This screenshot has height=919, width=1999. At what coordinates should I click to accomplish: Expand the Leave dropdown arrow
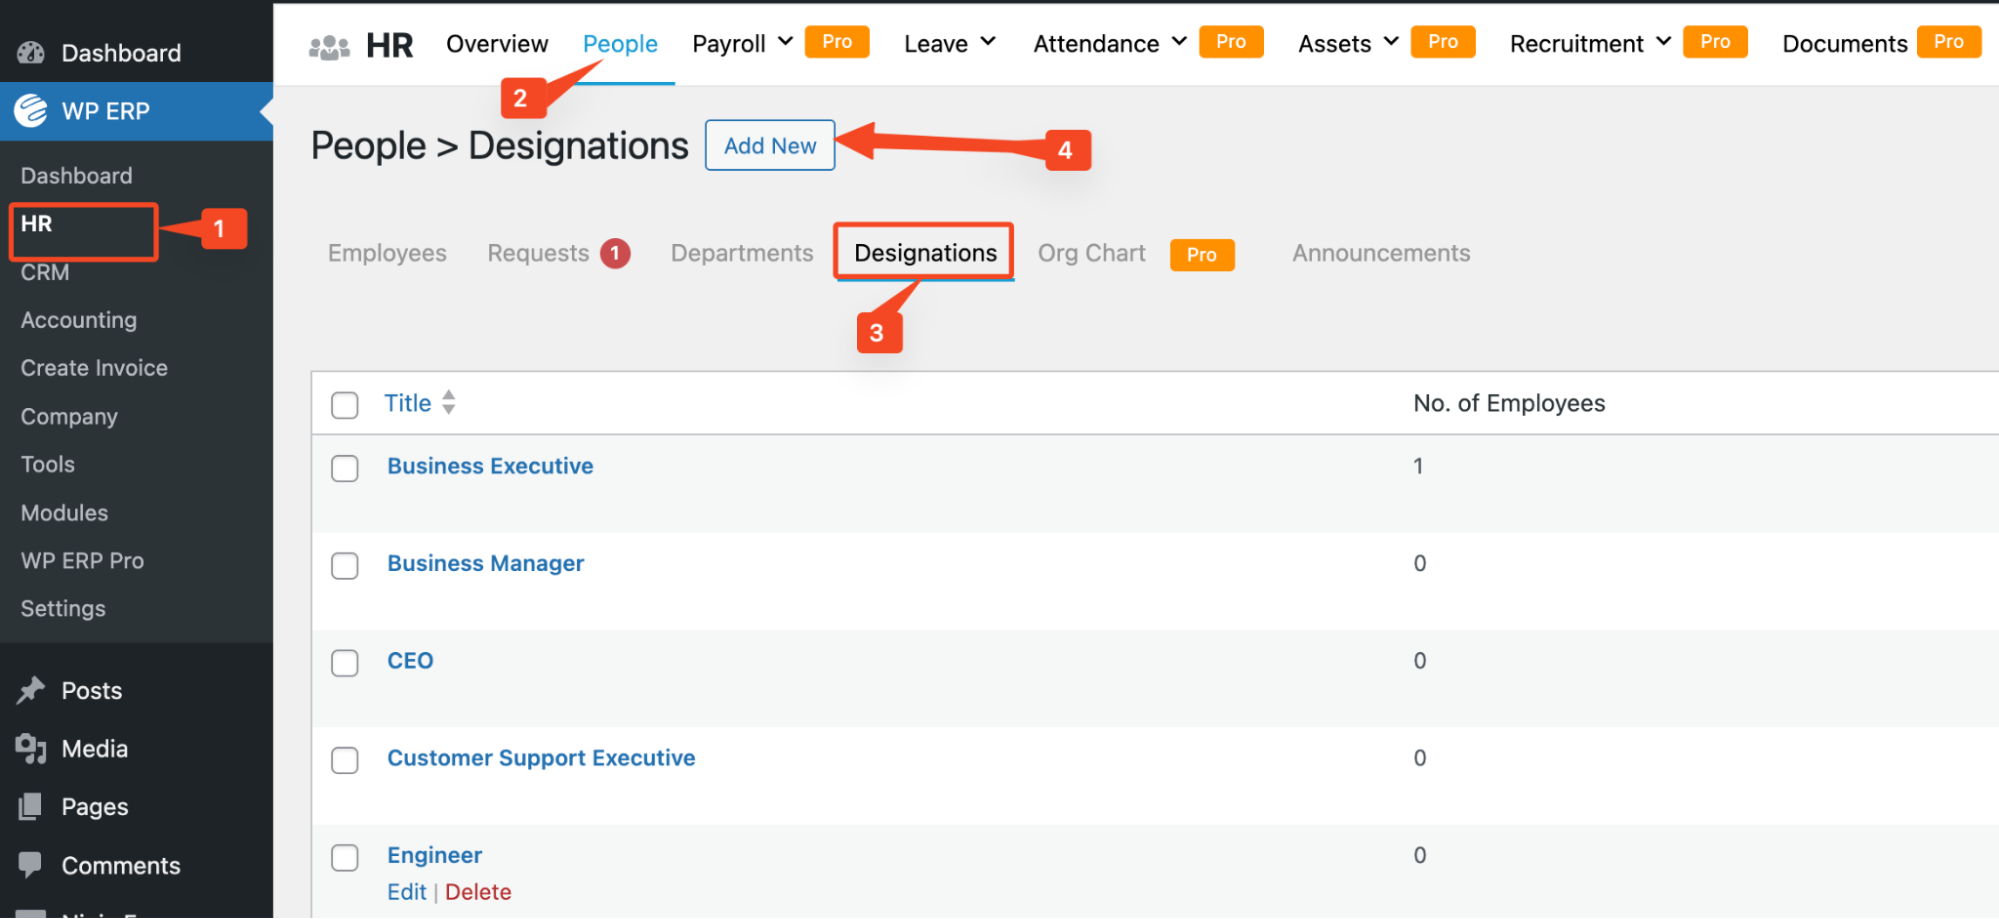[988, 42]
